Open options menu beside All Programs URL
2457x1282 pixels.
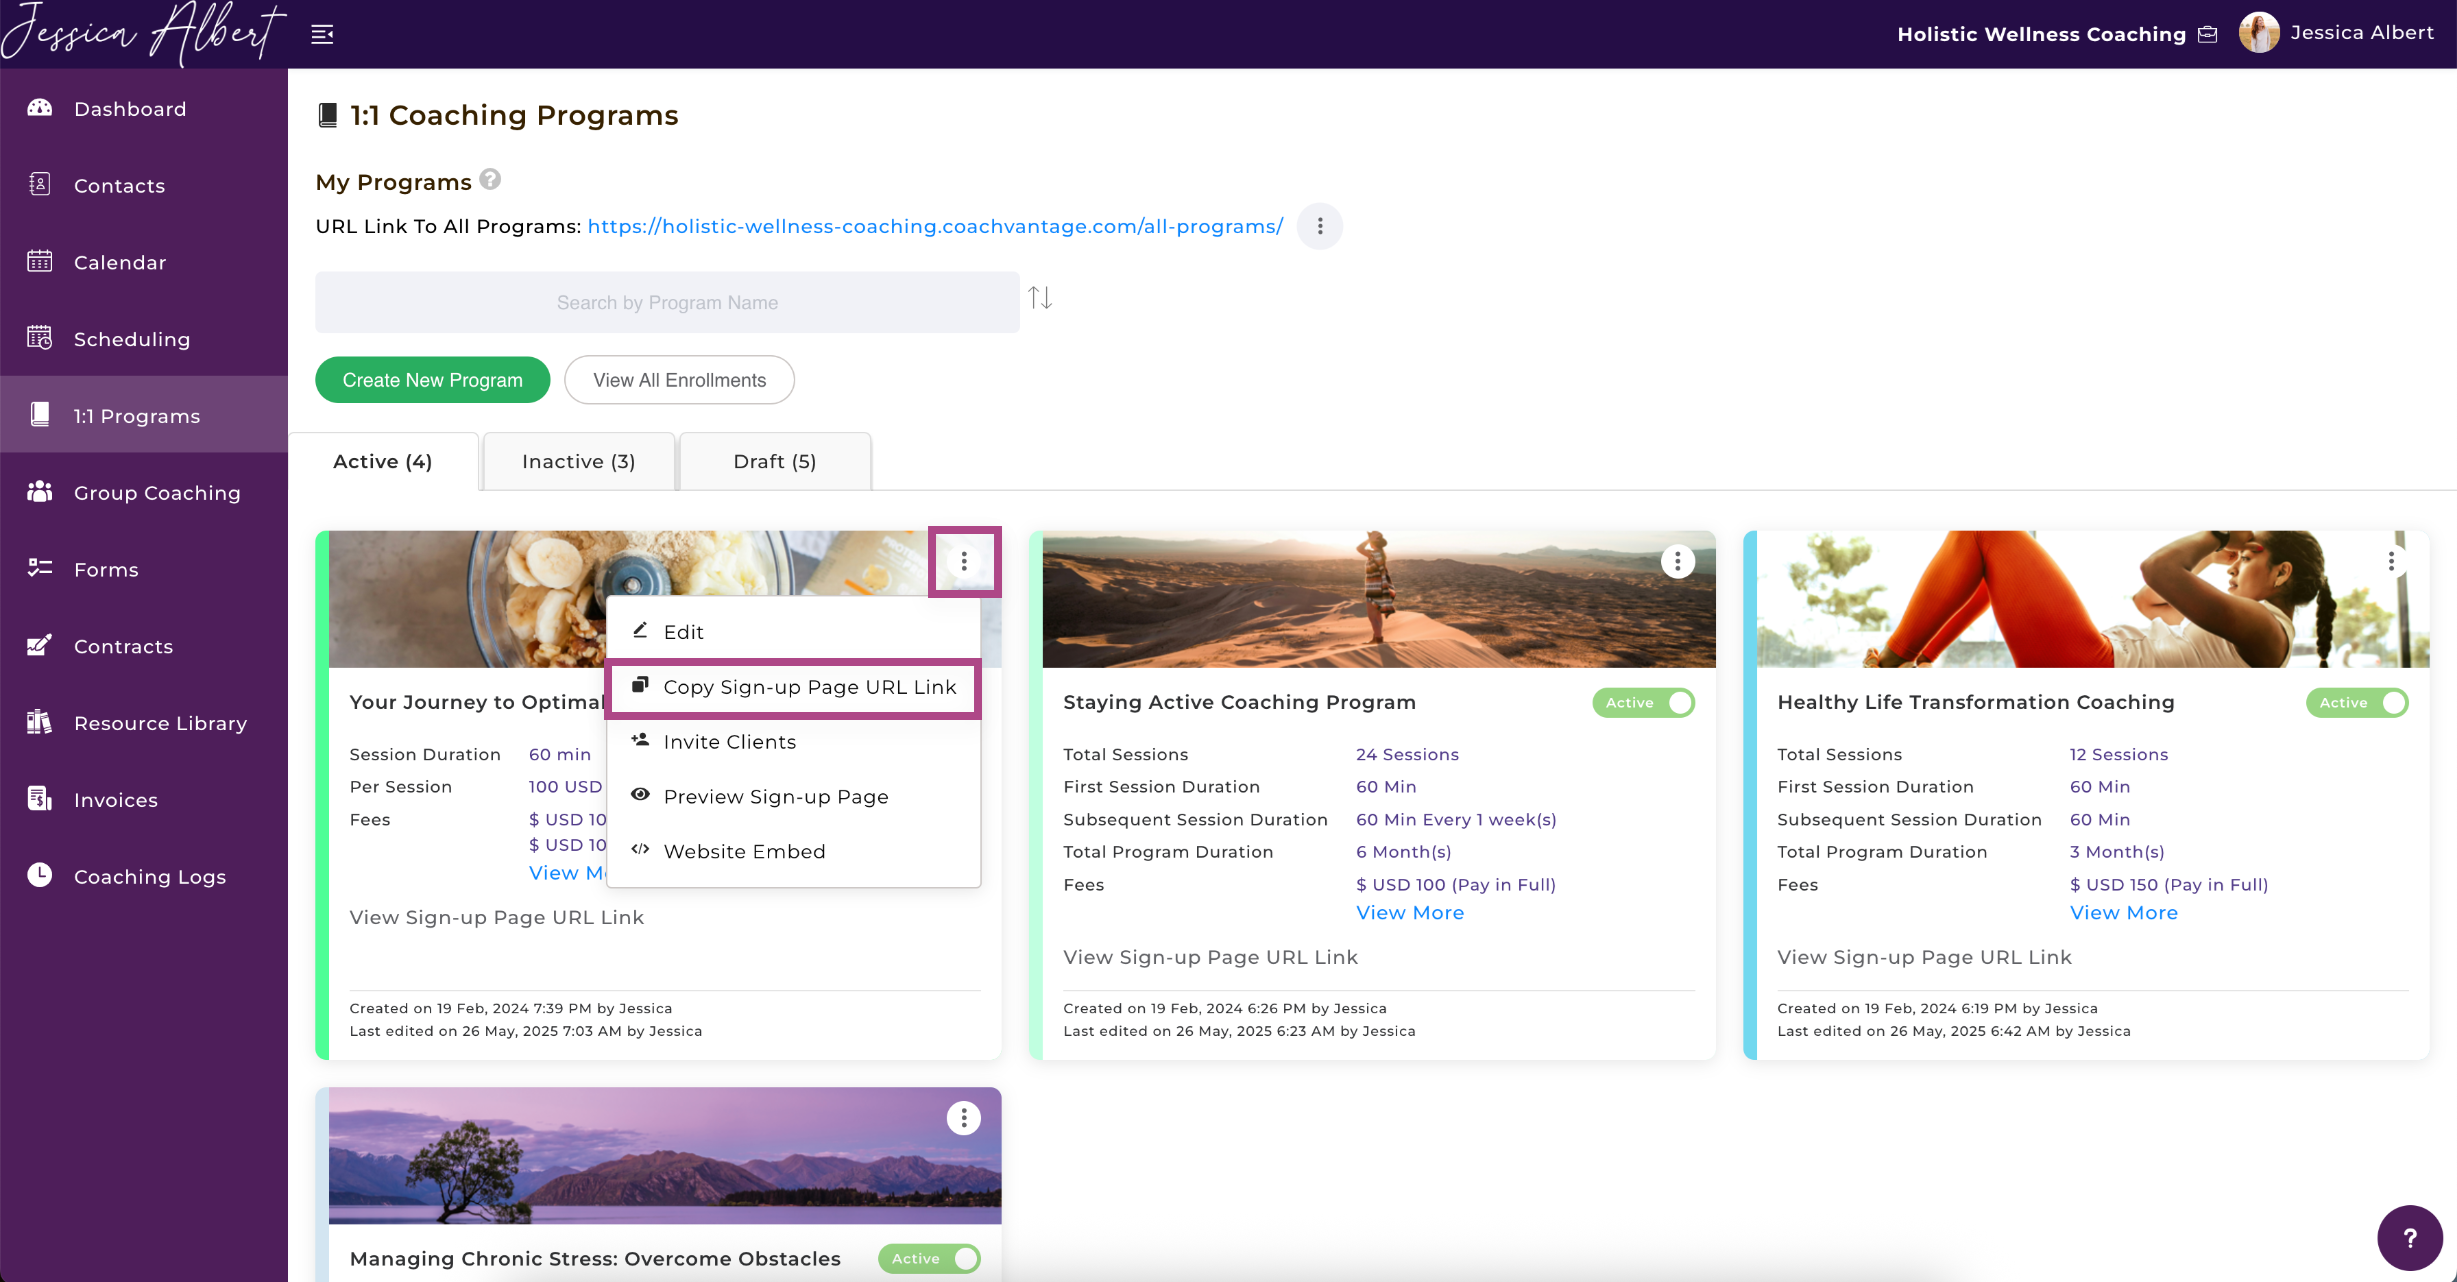[x=1320, y=226]
